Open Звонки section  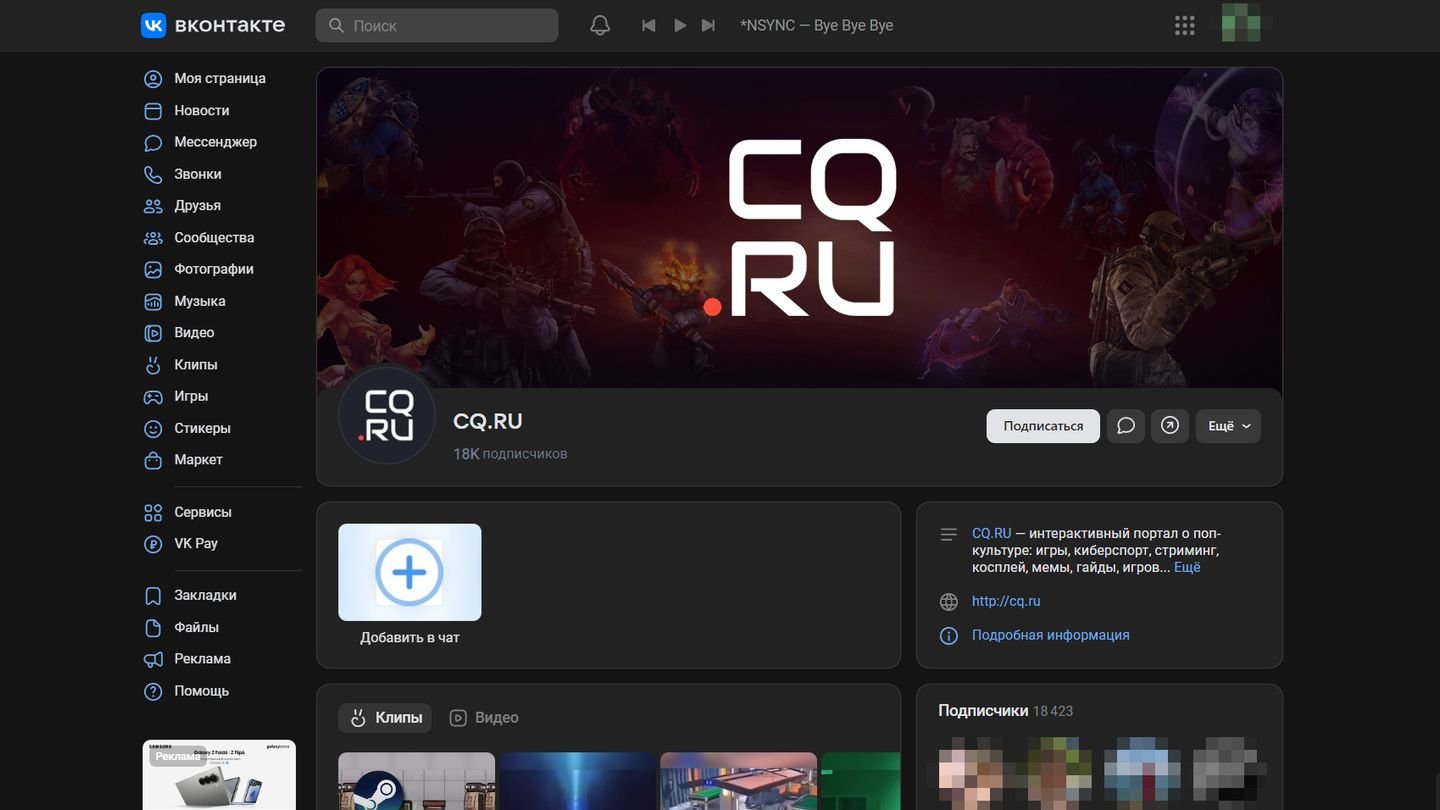(198, 174)
